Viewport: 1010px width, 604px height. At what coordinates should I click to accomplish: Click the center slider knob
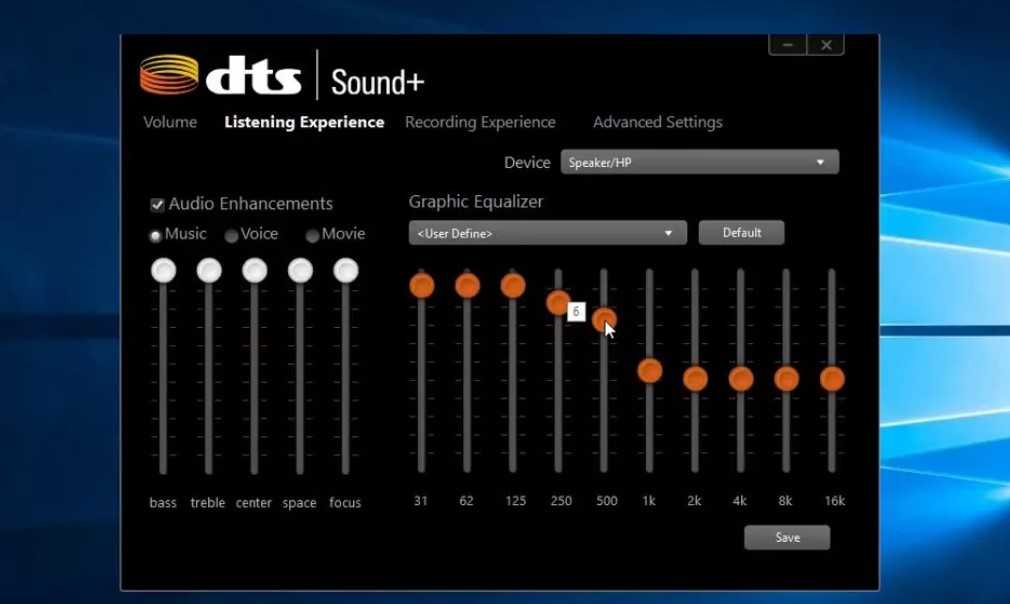(x=254, y=270)
